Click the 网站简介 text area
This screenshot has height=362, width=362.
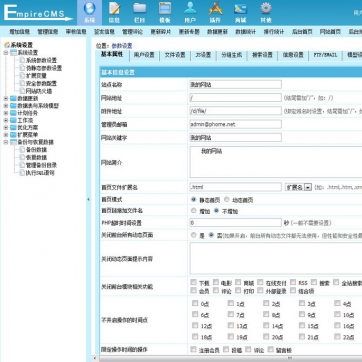pyautogui.click(x=276, y=162)
